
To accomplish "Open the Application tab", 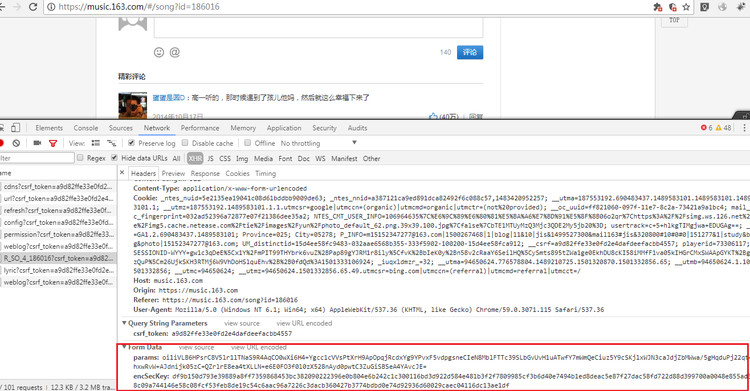I will tap(284, 128).
